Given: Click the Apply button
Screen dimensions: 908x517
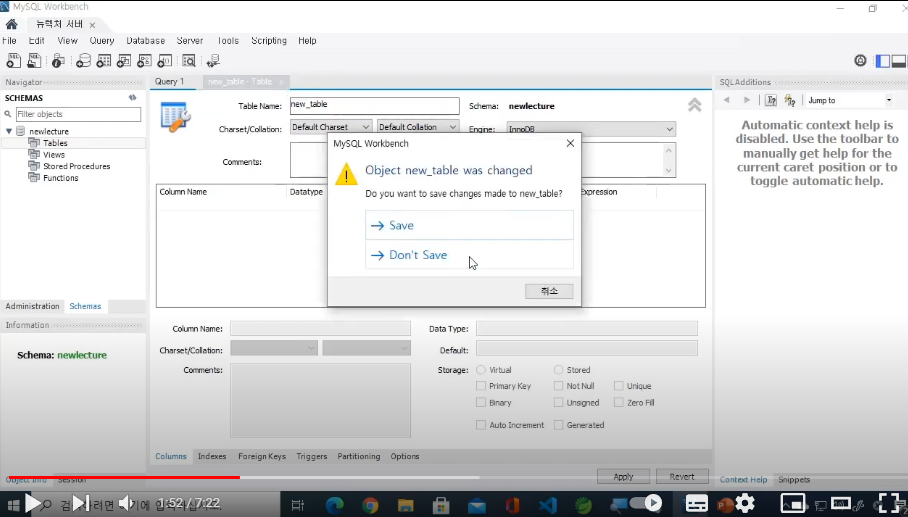Looking at the screenshot, I should coord(623,476).
